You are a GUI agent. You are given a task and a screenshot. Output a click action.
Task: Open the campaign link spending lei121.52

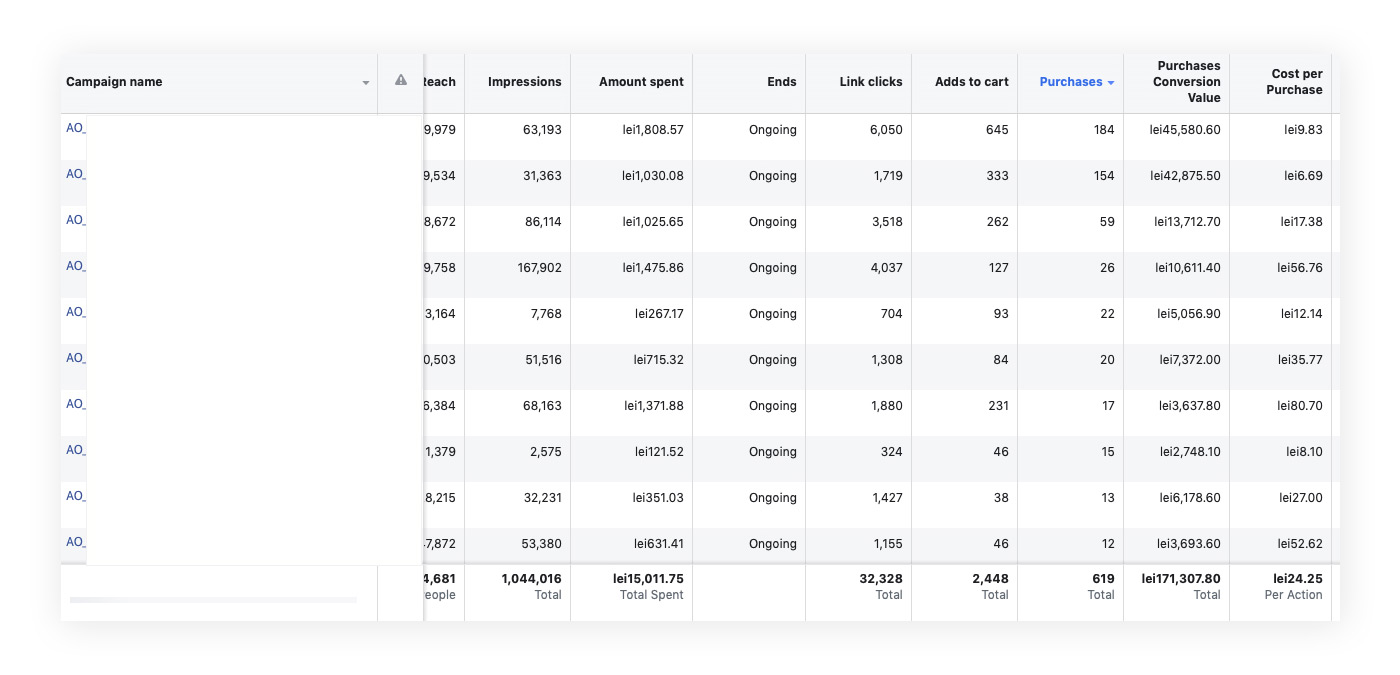click(x=75, y=451)
